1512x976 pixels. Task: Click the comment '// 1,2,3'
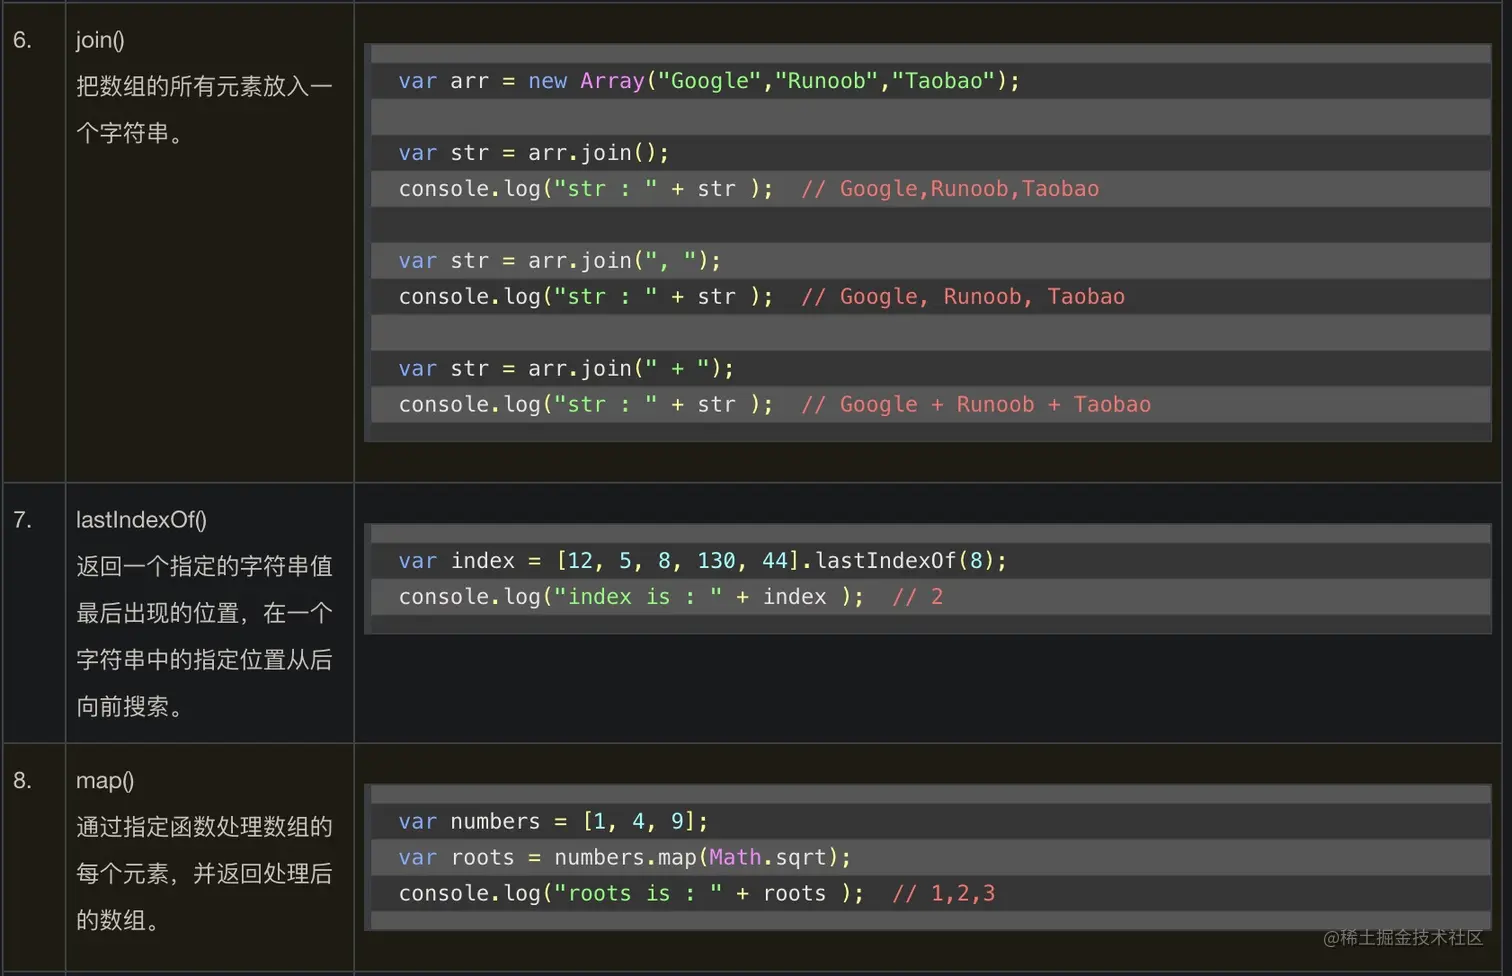coord(943,894)
